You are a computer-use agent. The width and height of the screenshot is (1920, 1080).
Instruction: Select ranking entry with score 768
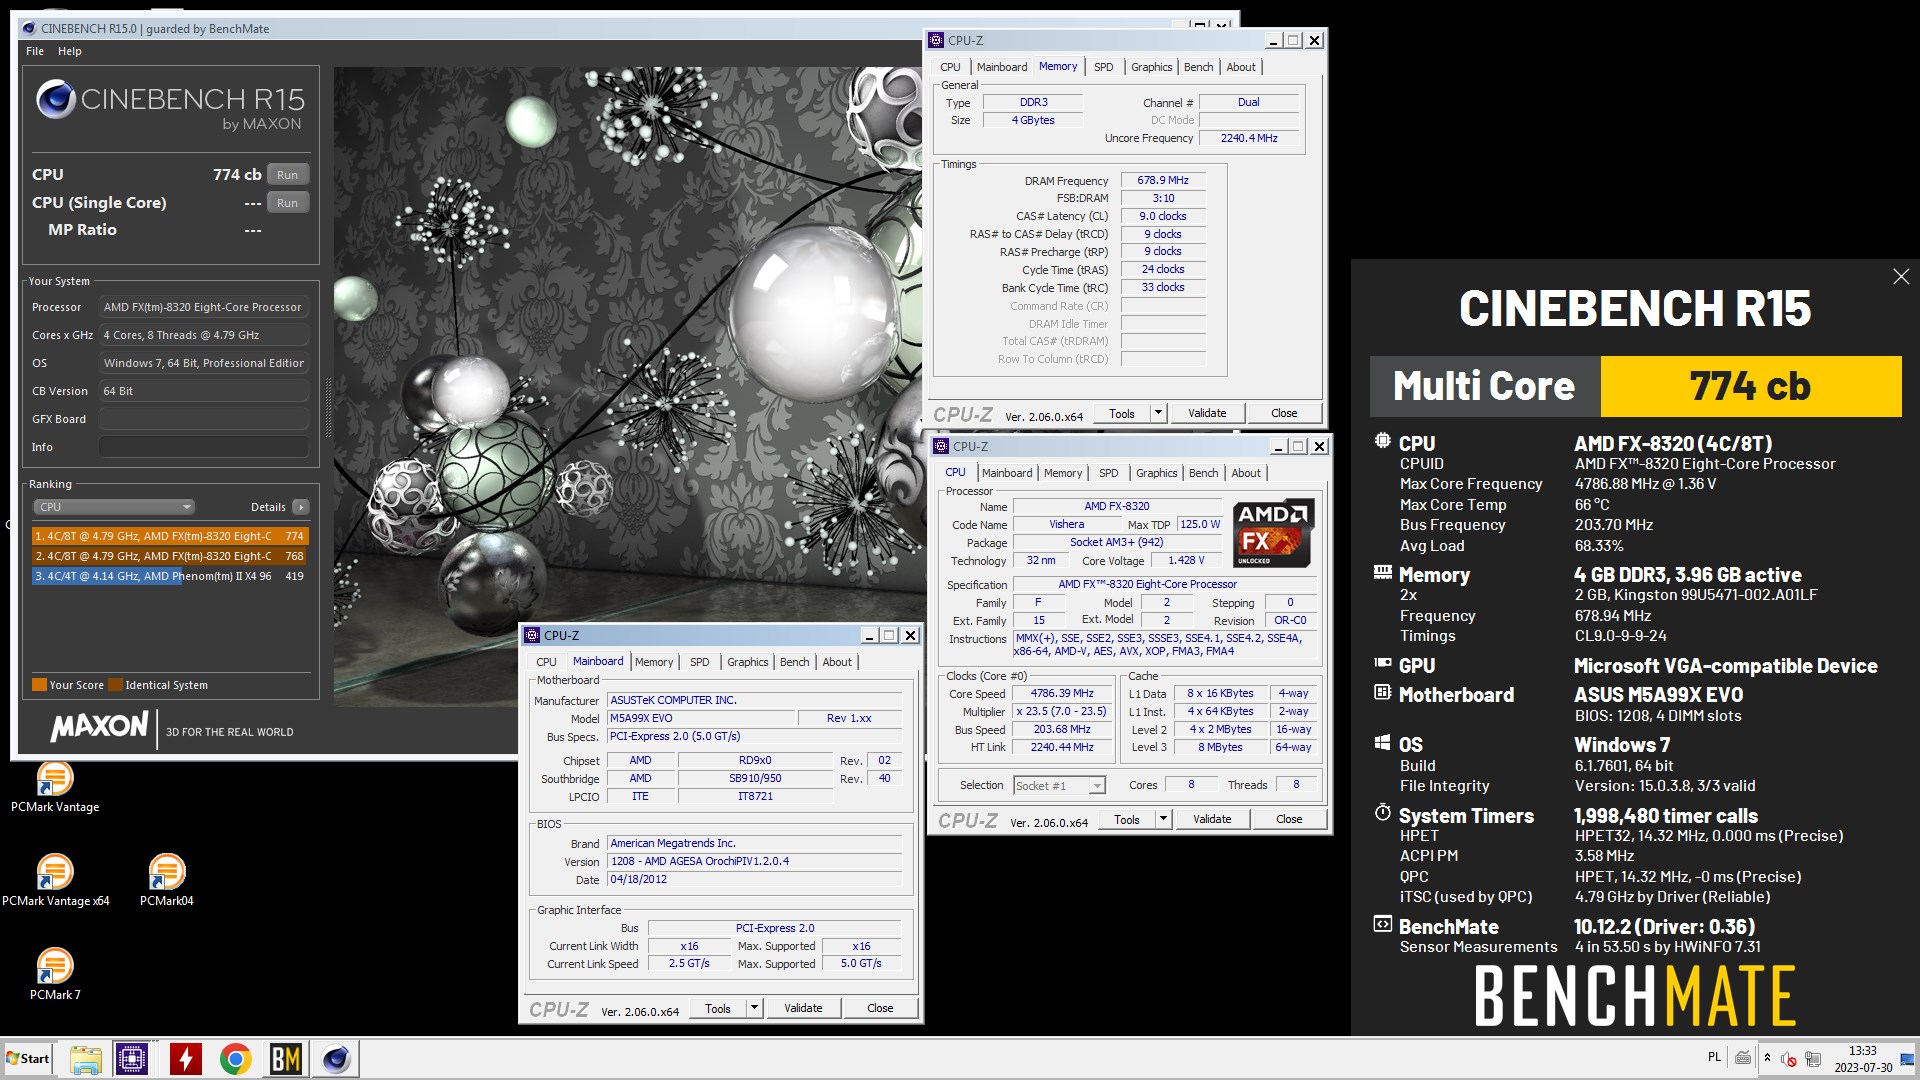[170, 556]
